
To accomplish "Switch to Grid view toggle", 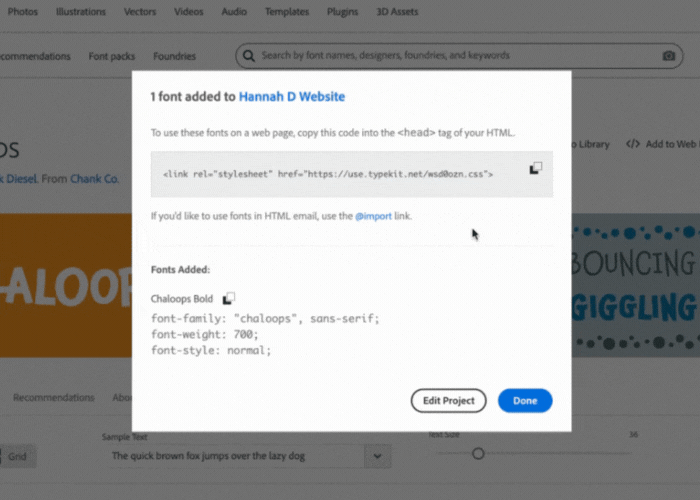I will tap(17, 456).
